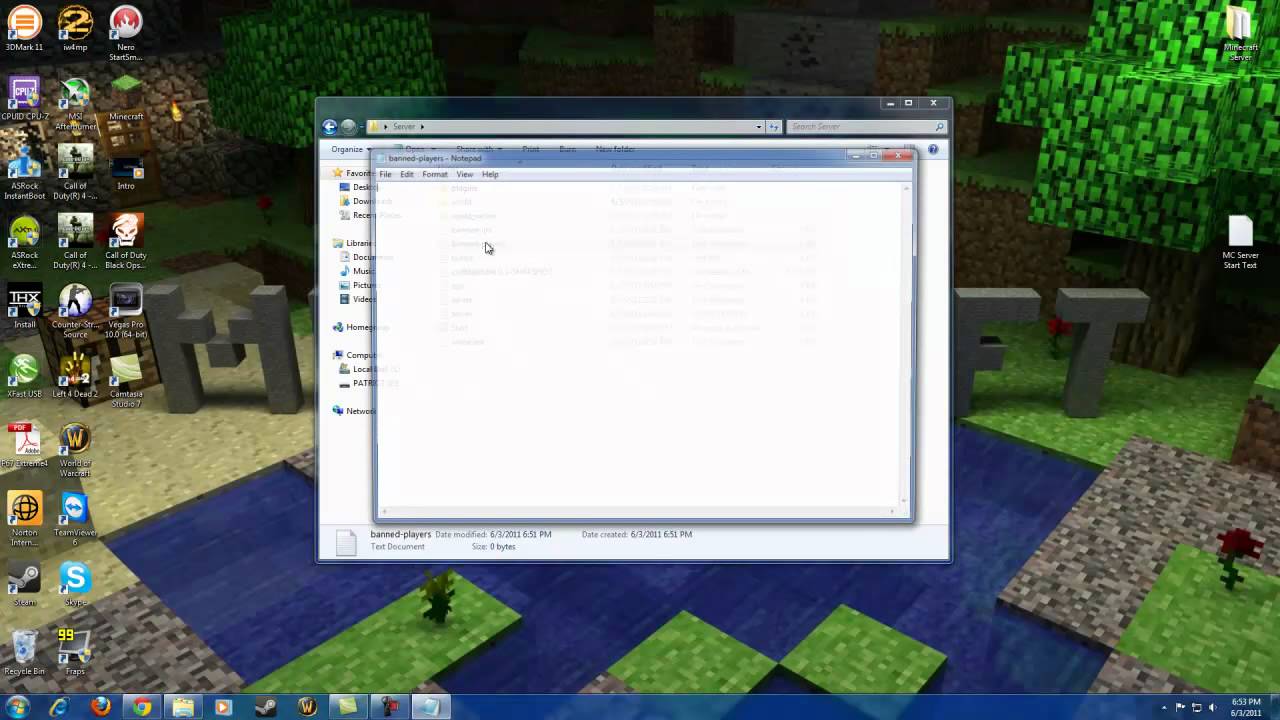The image size is (1280, 720).
Task: Select the World of Warcraft desktop icon
Action: tap(75, 451)
